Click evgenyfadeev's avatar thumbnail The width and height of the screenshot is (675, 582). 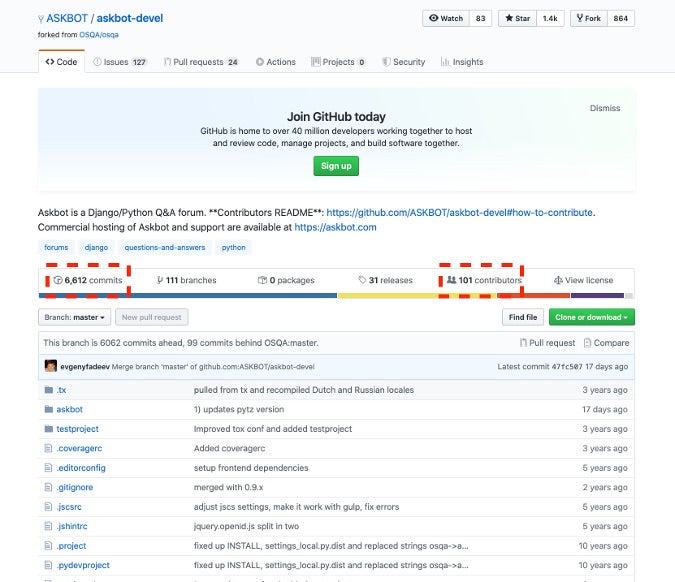click(51, 366)
